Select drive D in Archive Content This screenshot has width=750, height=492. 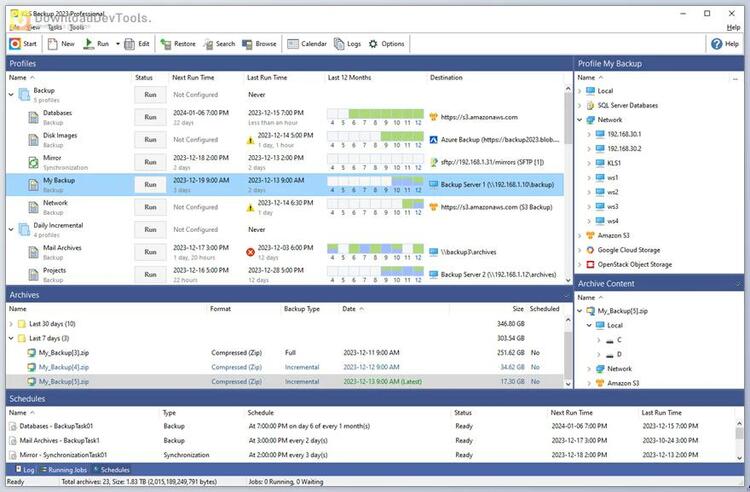point(619,354)
